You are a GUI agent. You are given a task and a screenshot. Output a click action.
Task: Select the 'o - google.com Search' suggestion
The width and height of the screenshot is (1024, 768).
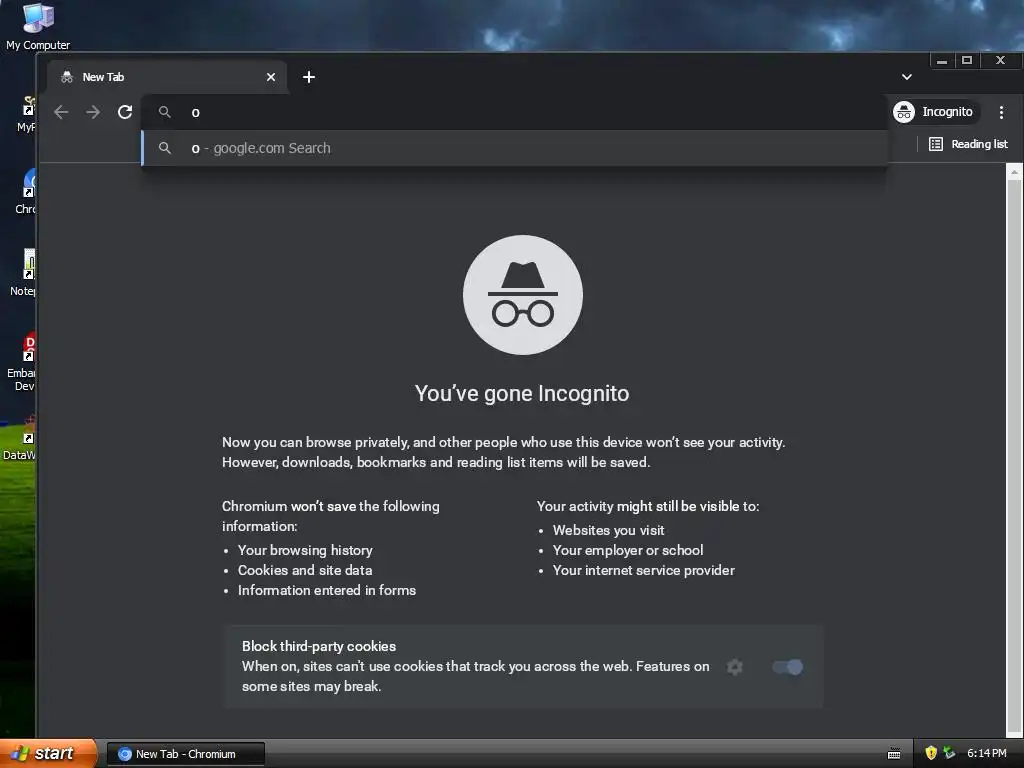(514, 148)
